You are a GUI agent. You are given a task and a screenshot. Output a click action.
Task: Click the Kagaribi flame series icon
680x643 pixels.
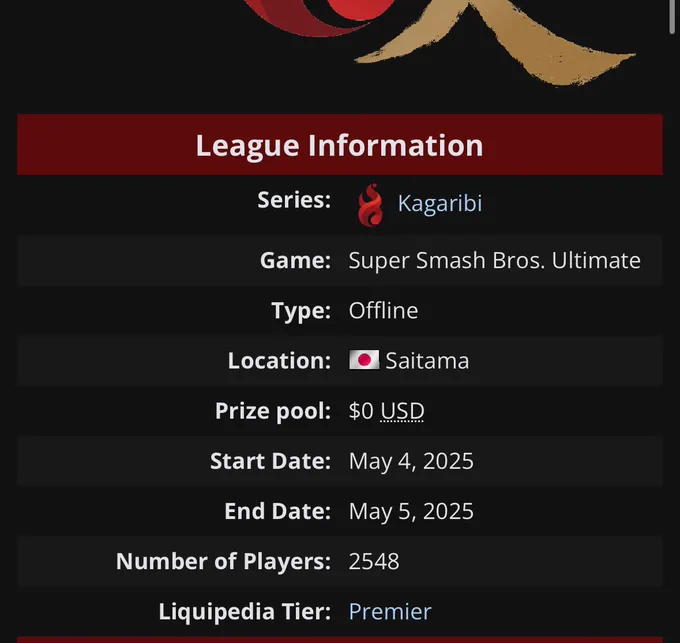point(370,205)
